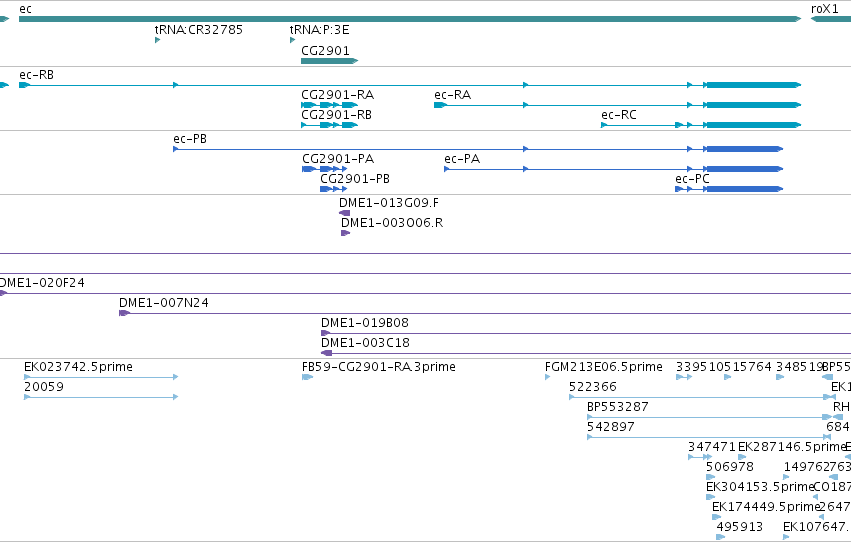Select the ec gene bar
Image resolution: width=851 pixels, height=542 pixels.
[410, 19]
